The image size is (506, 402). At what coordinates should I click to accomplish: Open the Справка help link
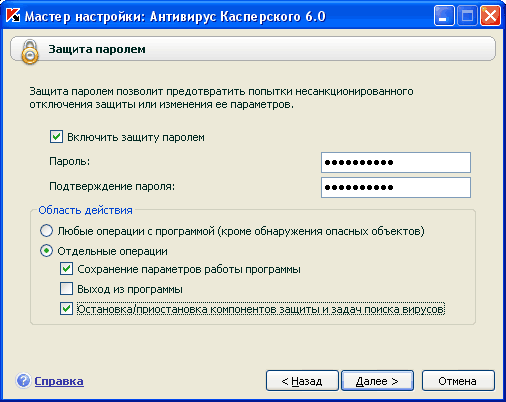(x=59, y=381)
